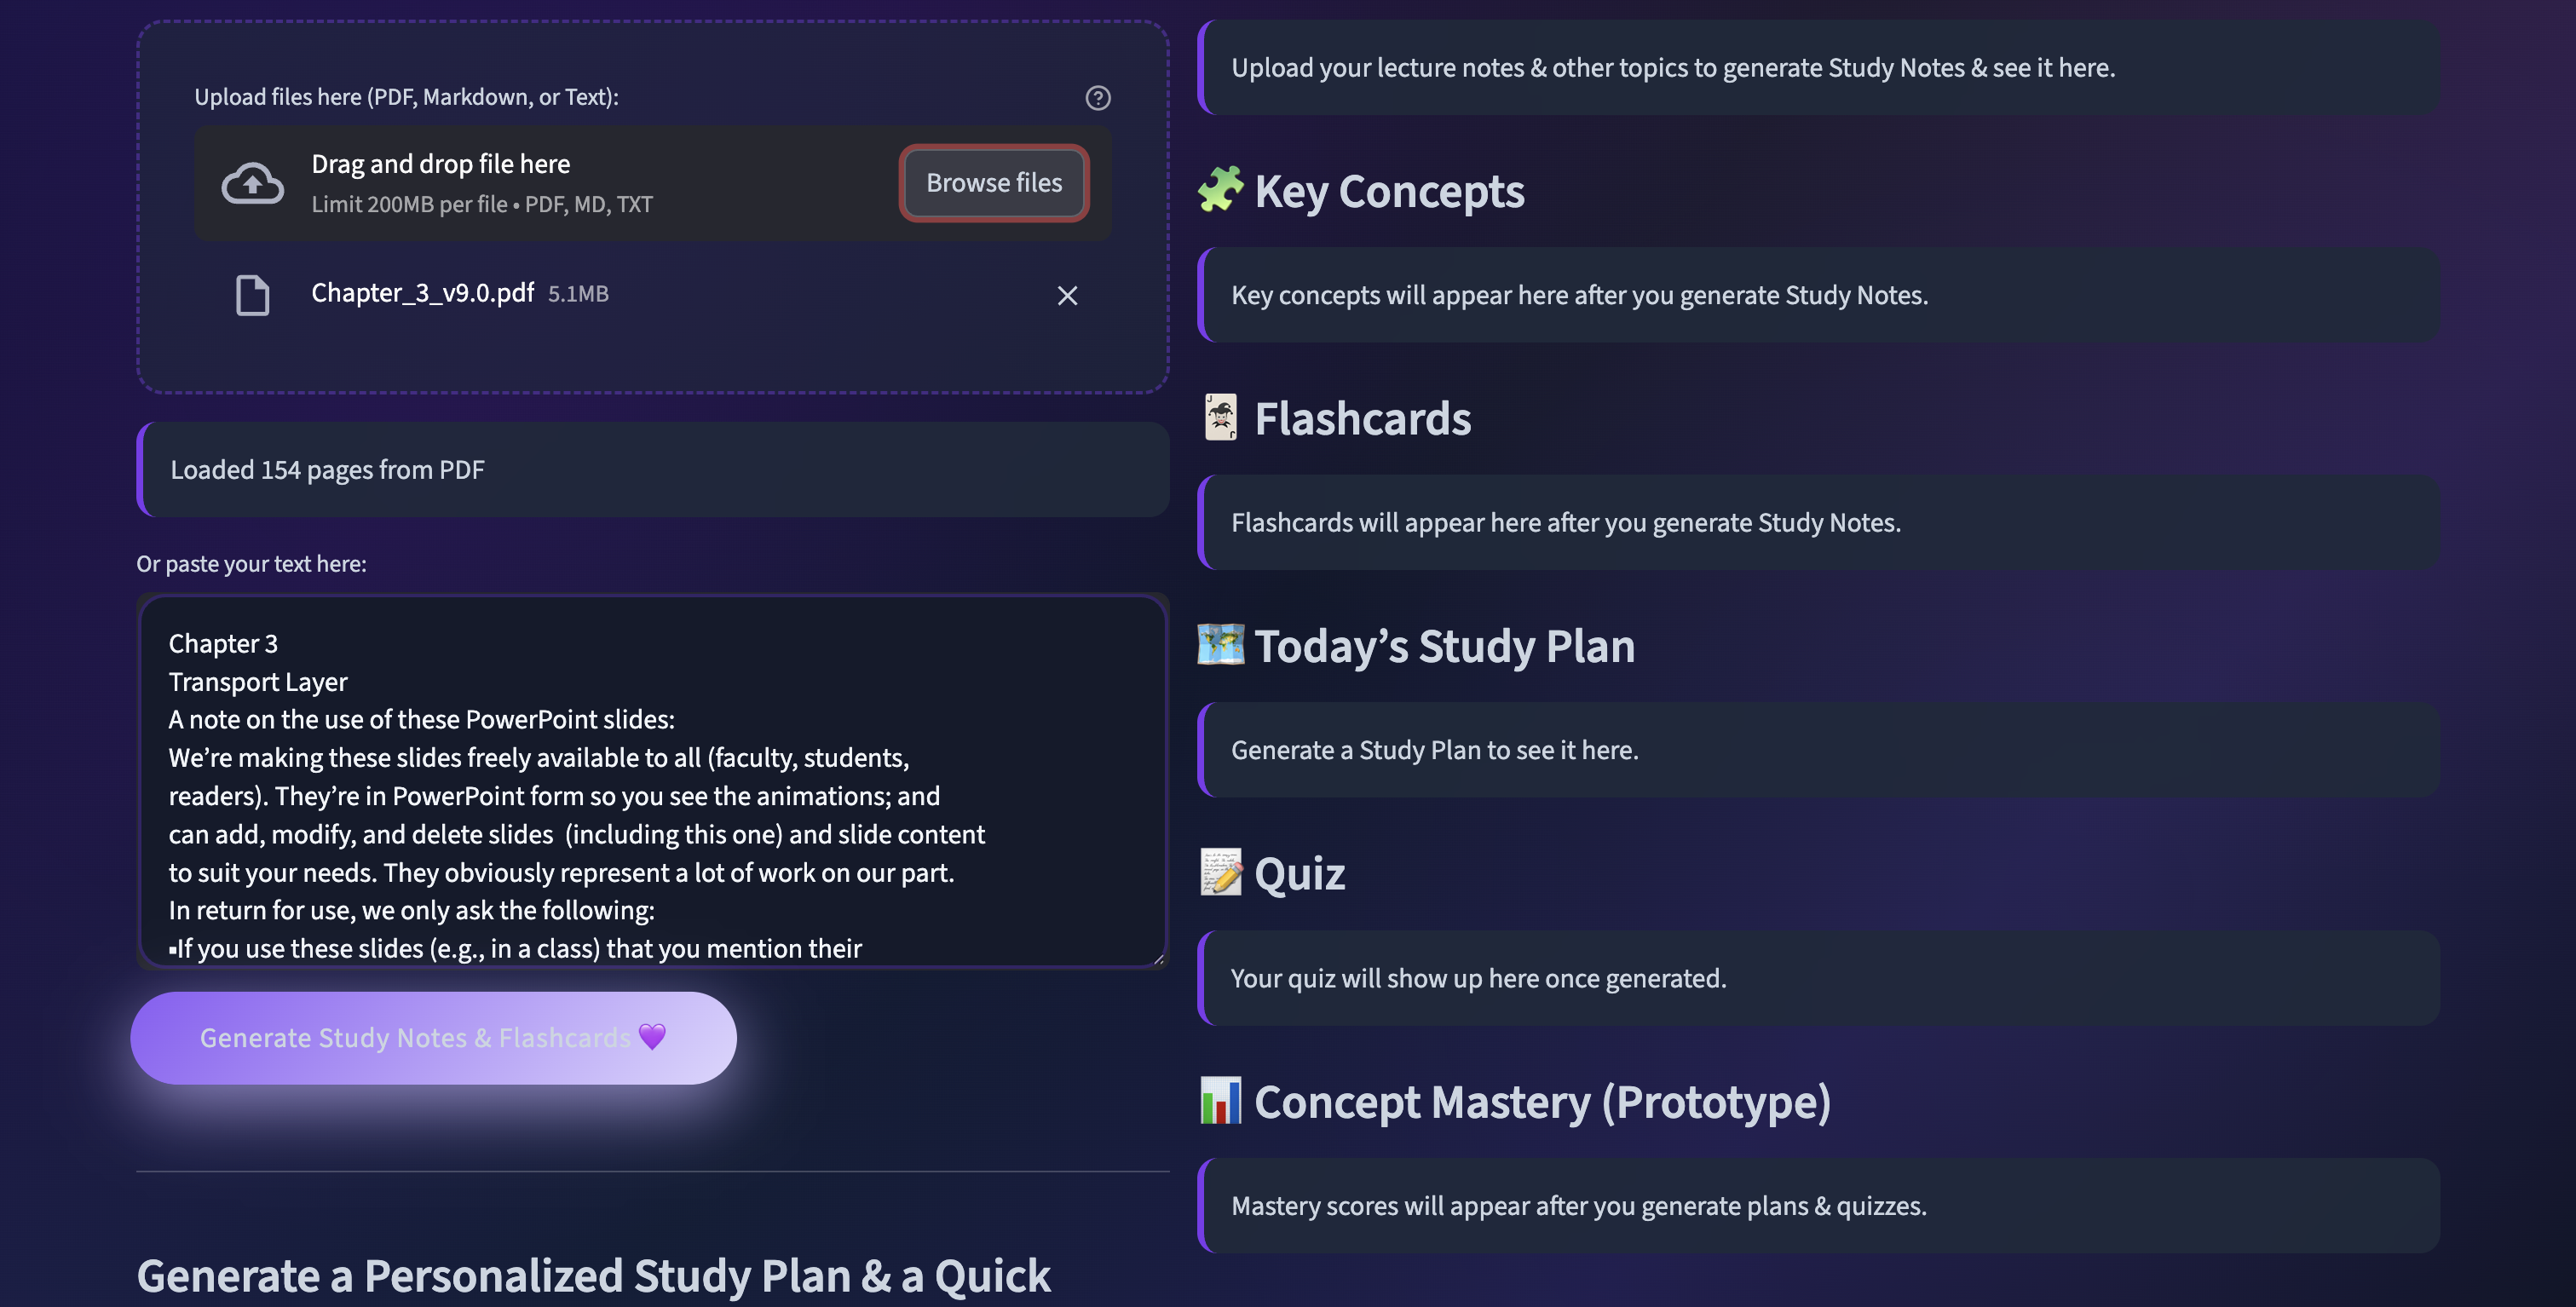The width and height of the screenshot is (2576, 1307).
Task: Click the Today's Study Plan heading
Action: coord(1444,646)
